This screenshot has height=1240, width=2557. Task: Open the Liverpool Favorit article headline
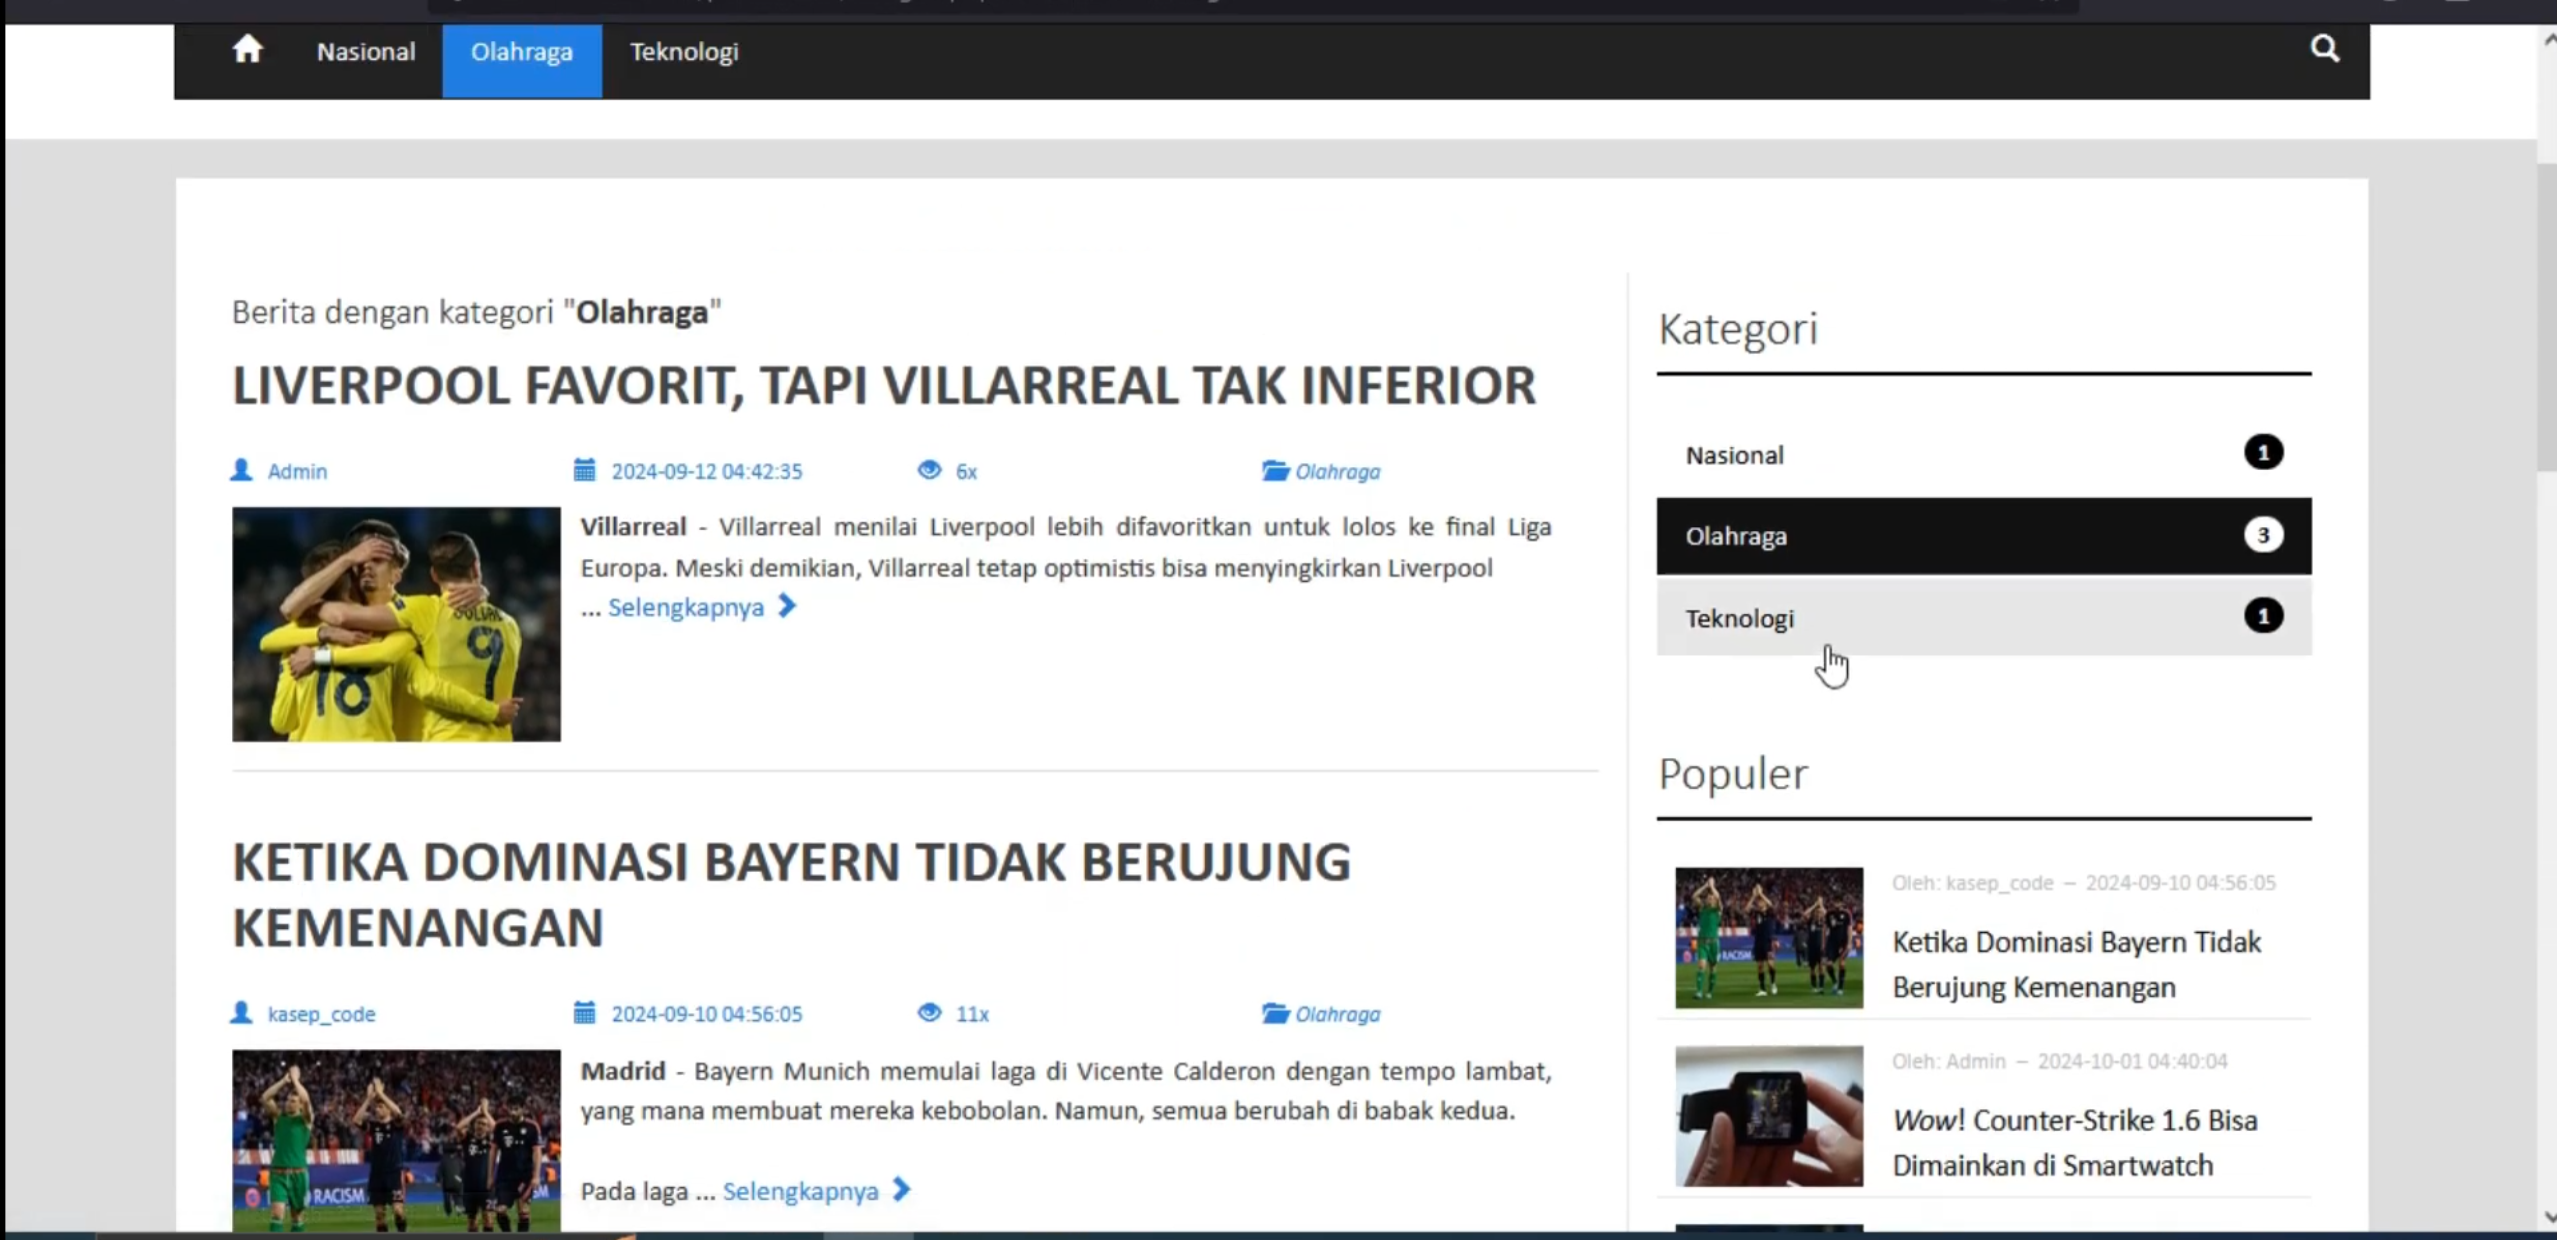(x=884, y=386)
